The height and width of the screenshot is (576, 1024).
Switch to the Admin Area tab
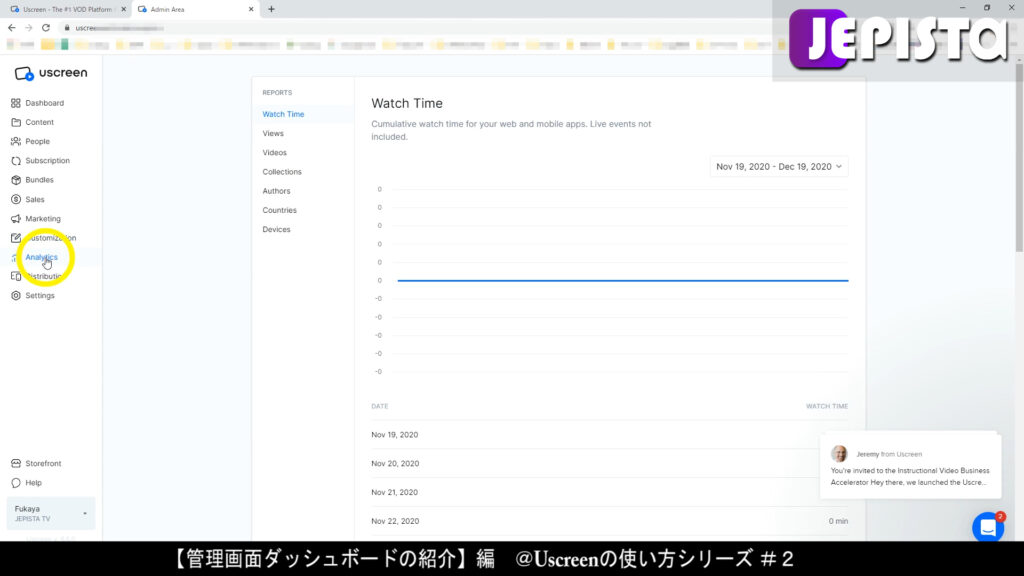195,9
